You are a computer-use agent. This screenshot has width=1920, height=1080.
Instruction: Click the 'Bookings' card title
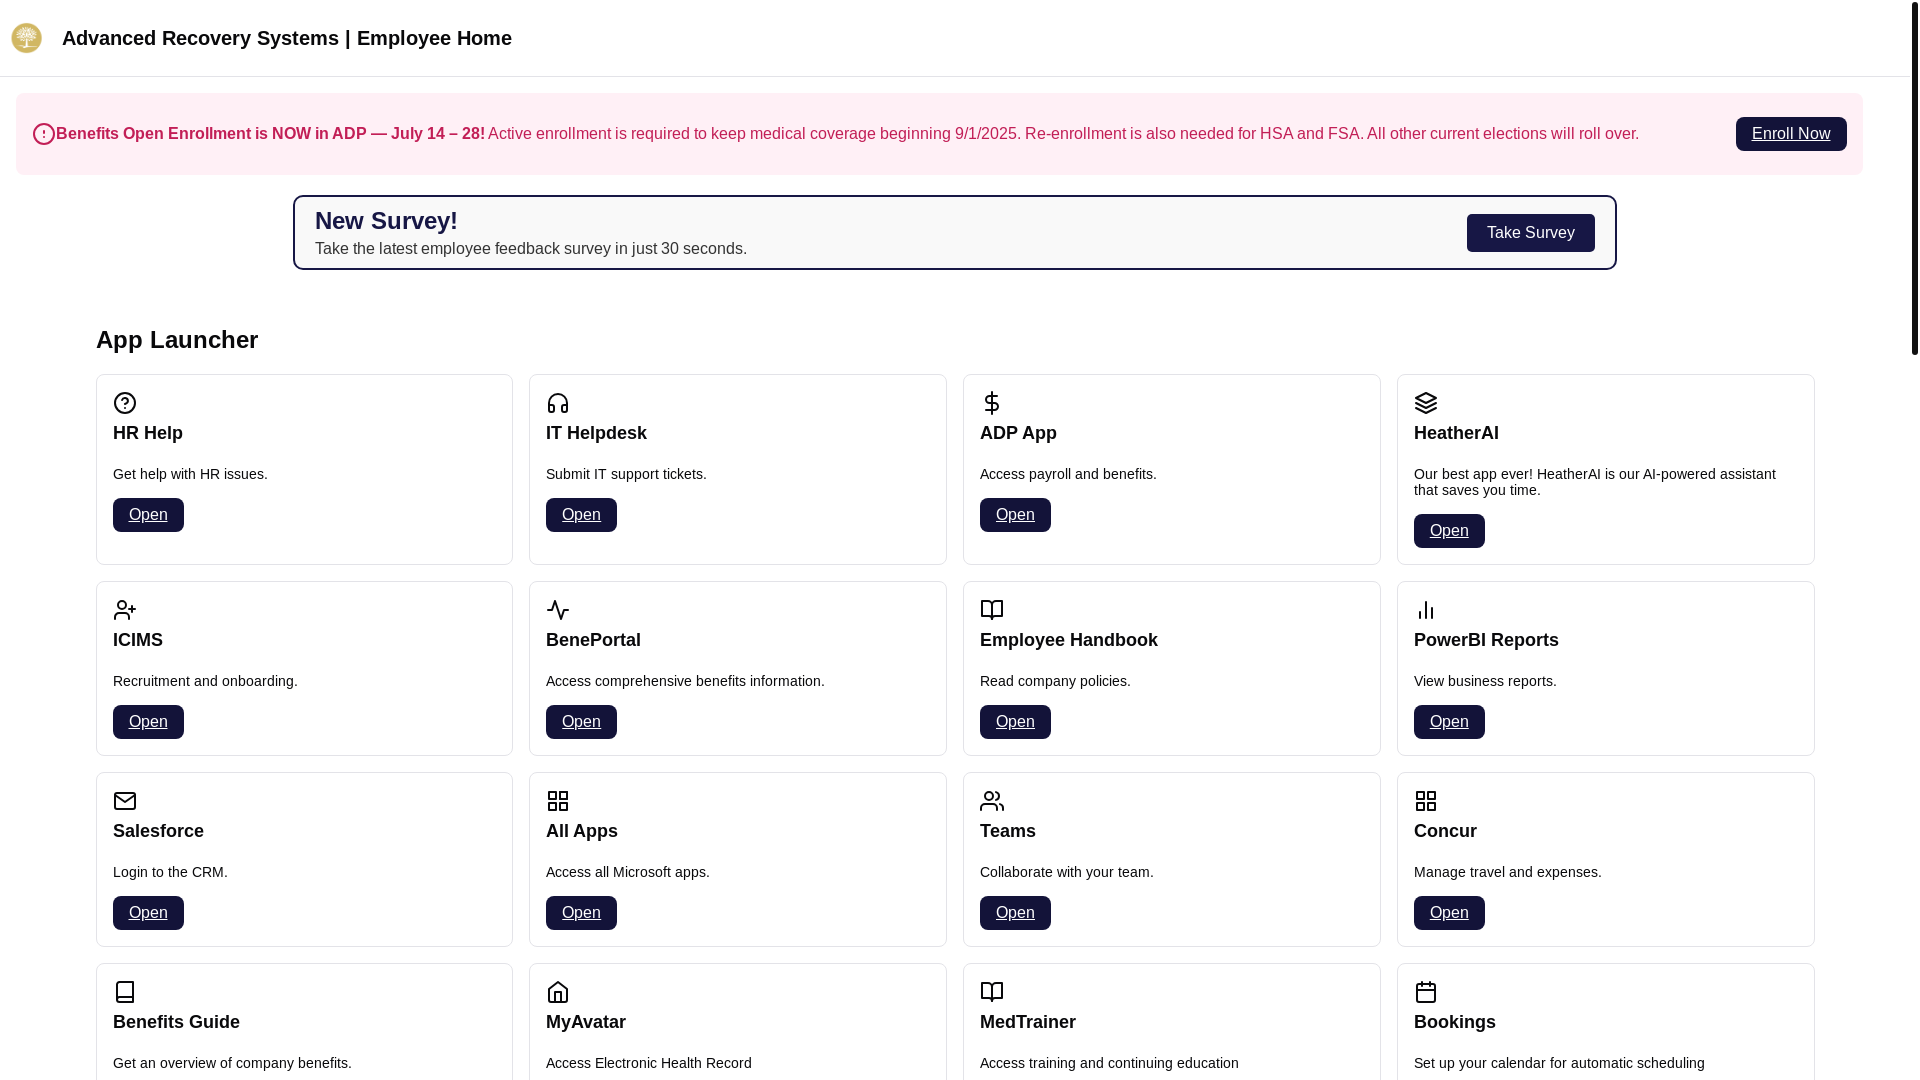pyautogui.click(x=1455, y=1022)
